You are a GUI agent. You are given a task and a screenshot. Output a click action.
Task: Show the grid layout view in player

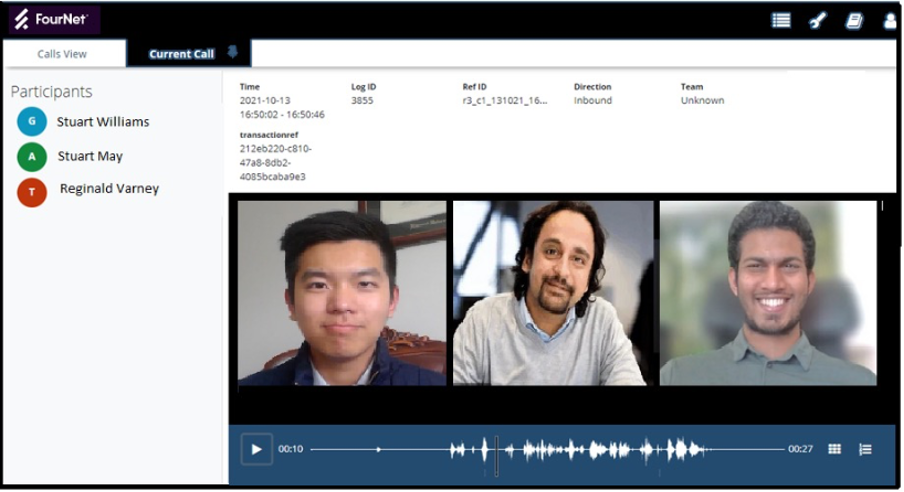click(x=834, y=449)
